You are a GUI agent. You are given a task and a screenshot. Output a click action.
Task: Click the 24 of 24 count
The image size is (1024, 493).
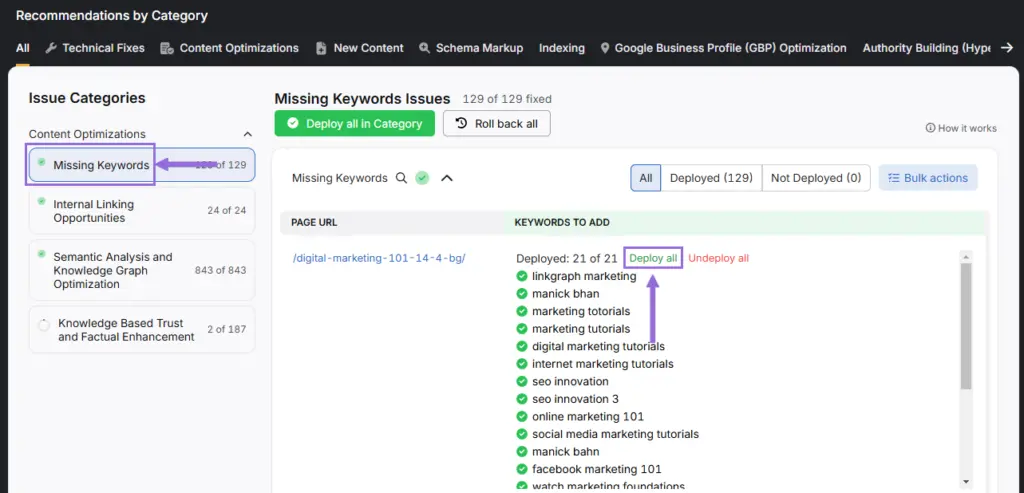tap(227, 210)
